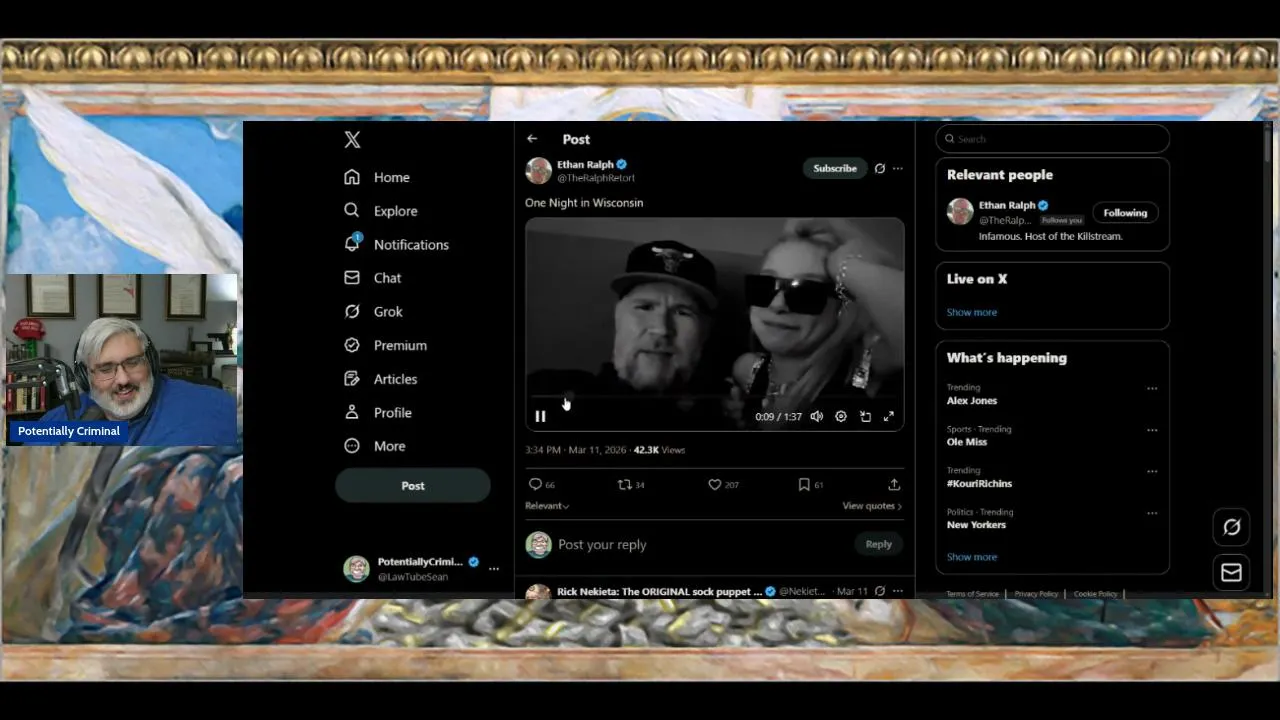The width and height of the screenshot is (1280, 720).
Task: Click the share post icon
Action: pos(894,484)
